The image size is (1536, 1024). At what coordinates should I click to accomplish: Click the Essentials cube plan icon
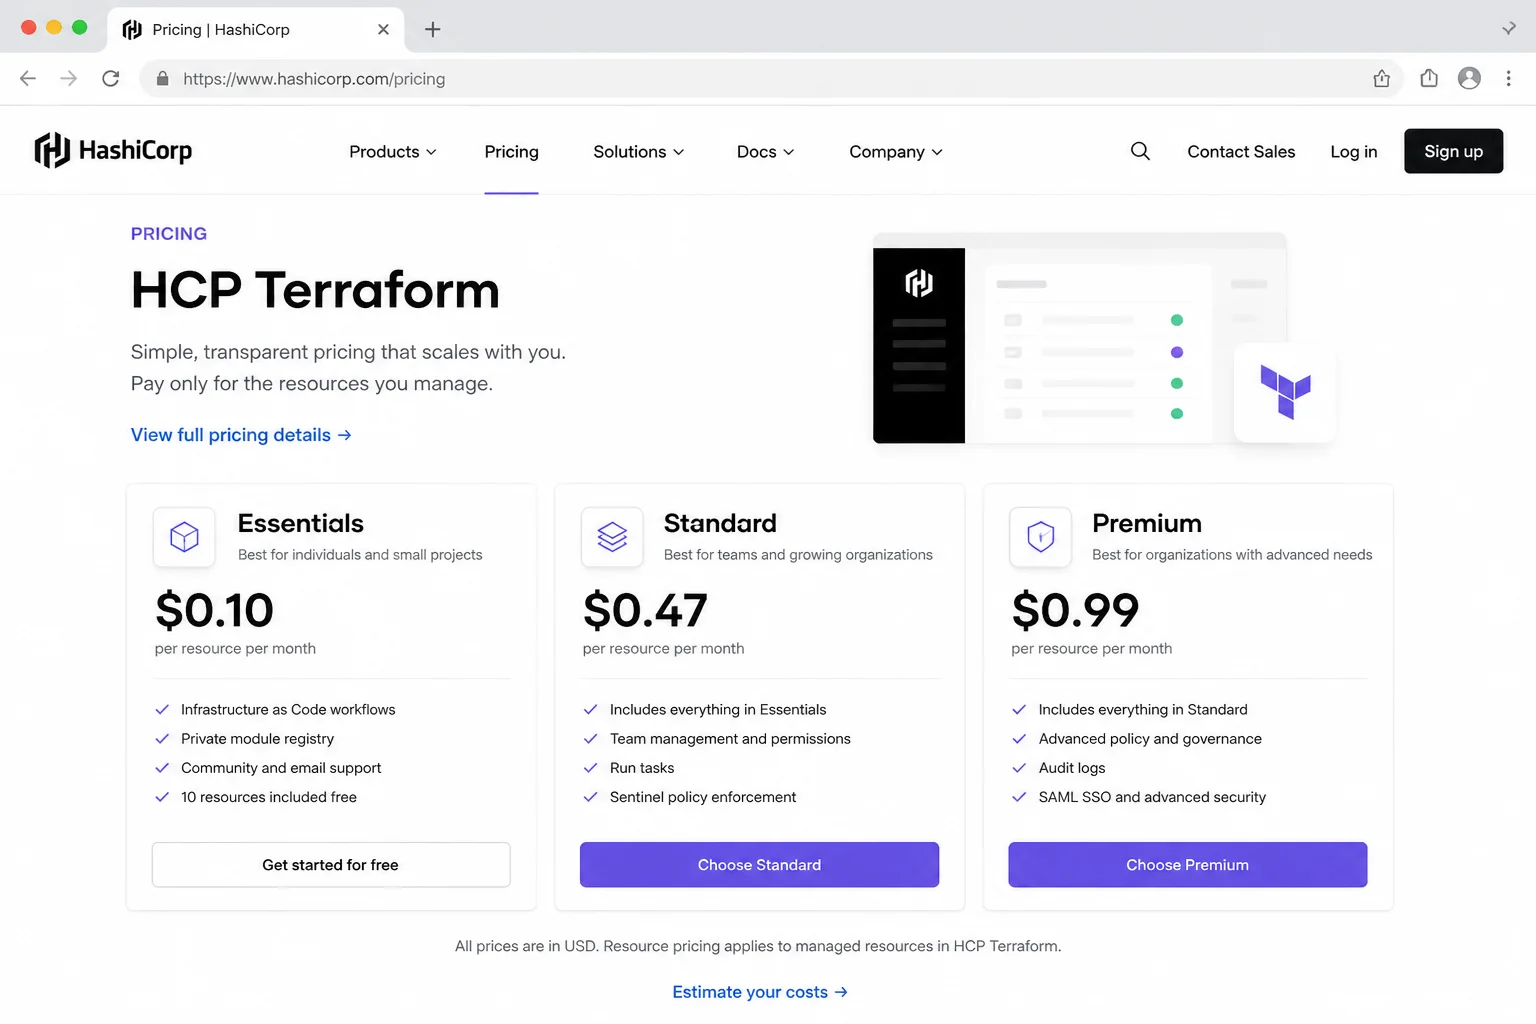(184, 537)
